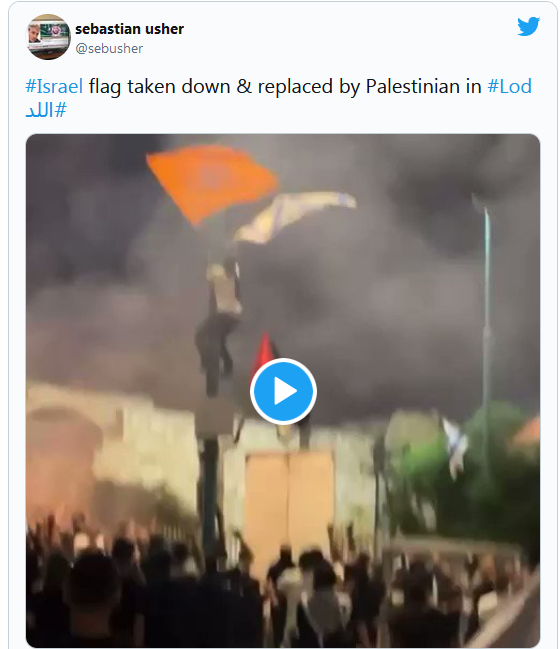Open the #Lod hashtag
The width and height of the screenshot is (560, 649).
(x=510, y=87)
